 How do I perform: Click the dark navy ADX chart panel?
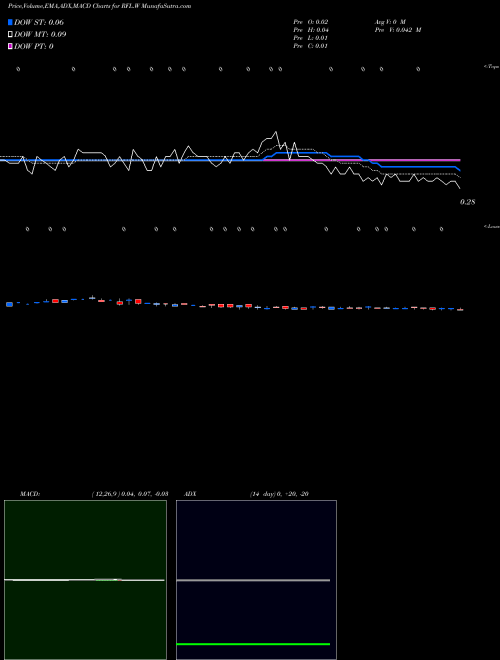coord(256,580)
